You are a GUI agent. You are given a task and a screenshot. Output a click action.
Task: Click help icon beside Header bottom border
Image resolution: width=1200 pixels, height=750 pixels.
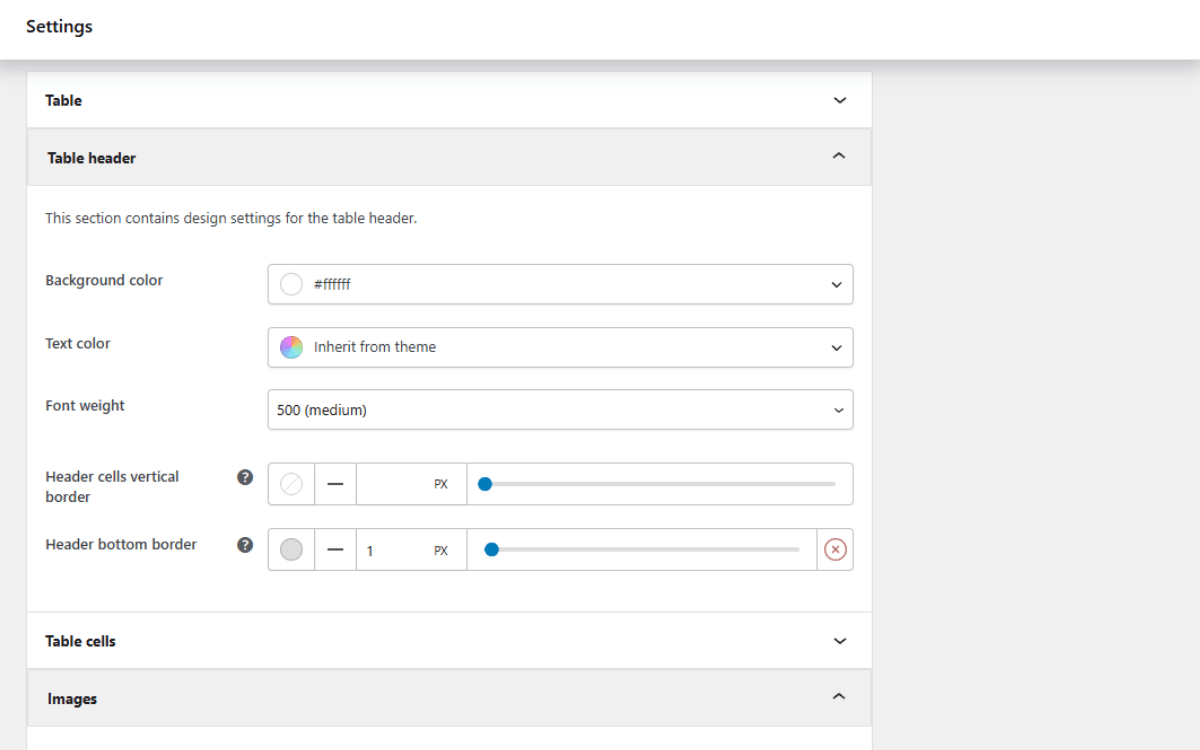click(245, 545)
